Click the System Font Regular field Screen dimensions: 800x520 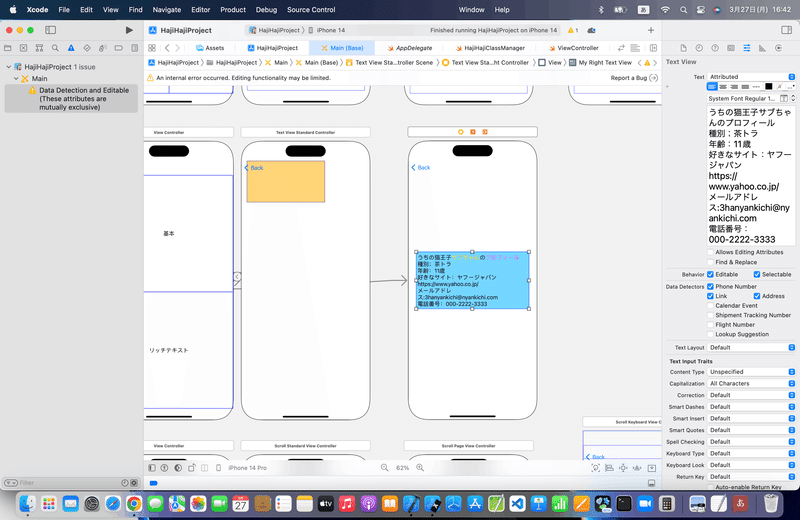coord(742,98)
